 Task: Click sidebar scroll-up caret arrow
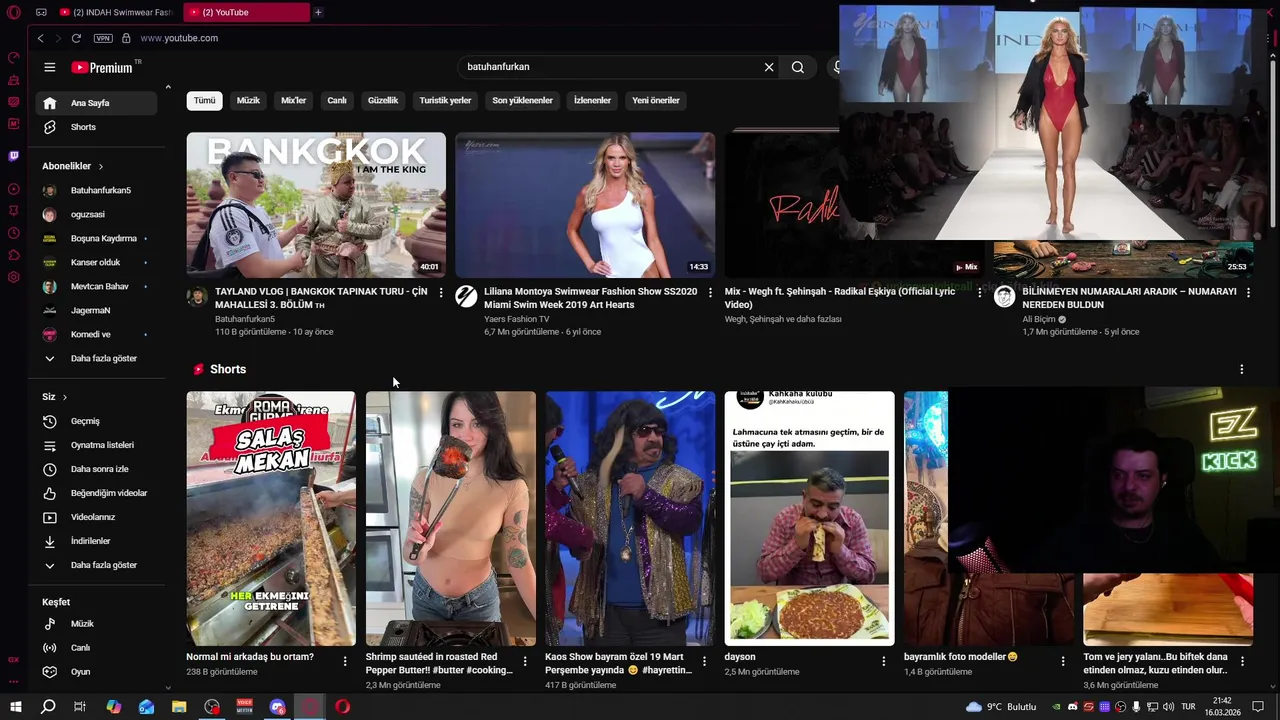tap(168, 88)
